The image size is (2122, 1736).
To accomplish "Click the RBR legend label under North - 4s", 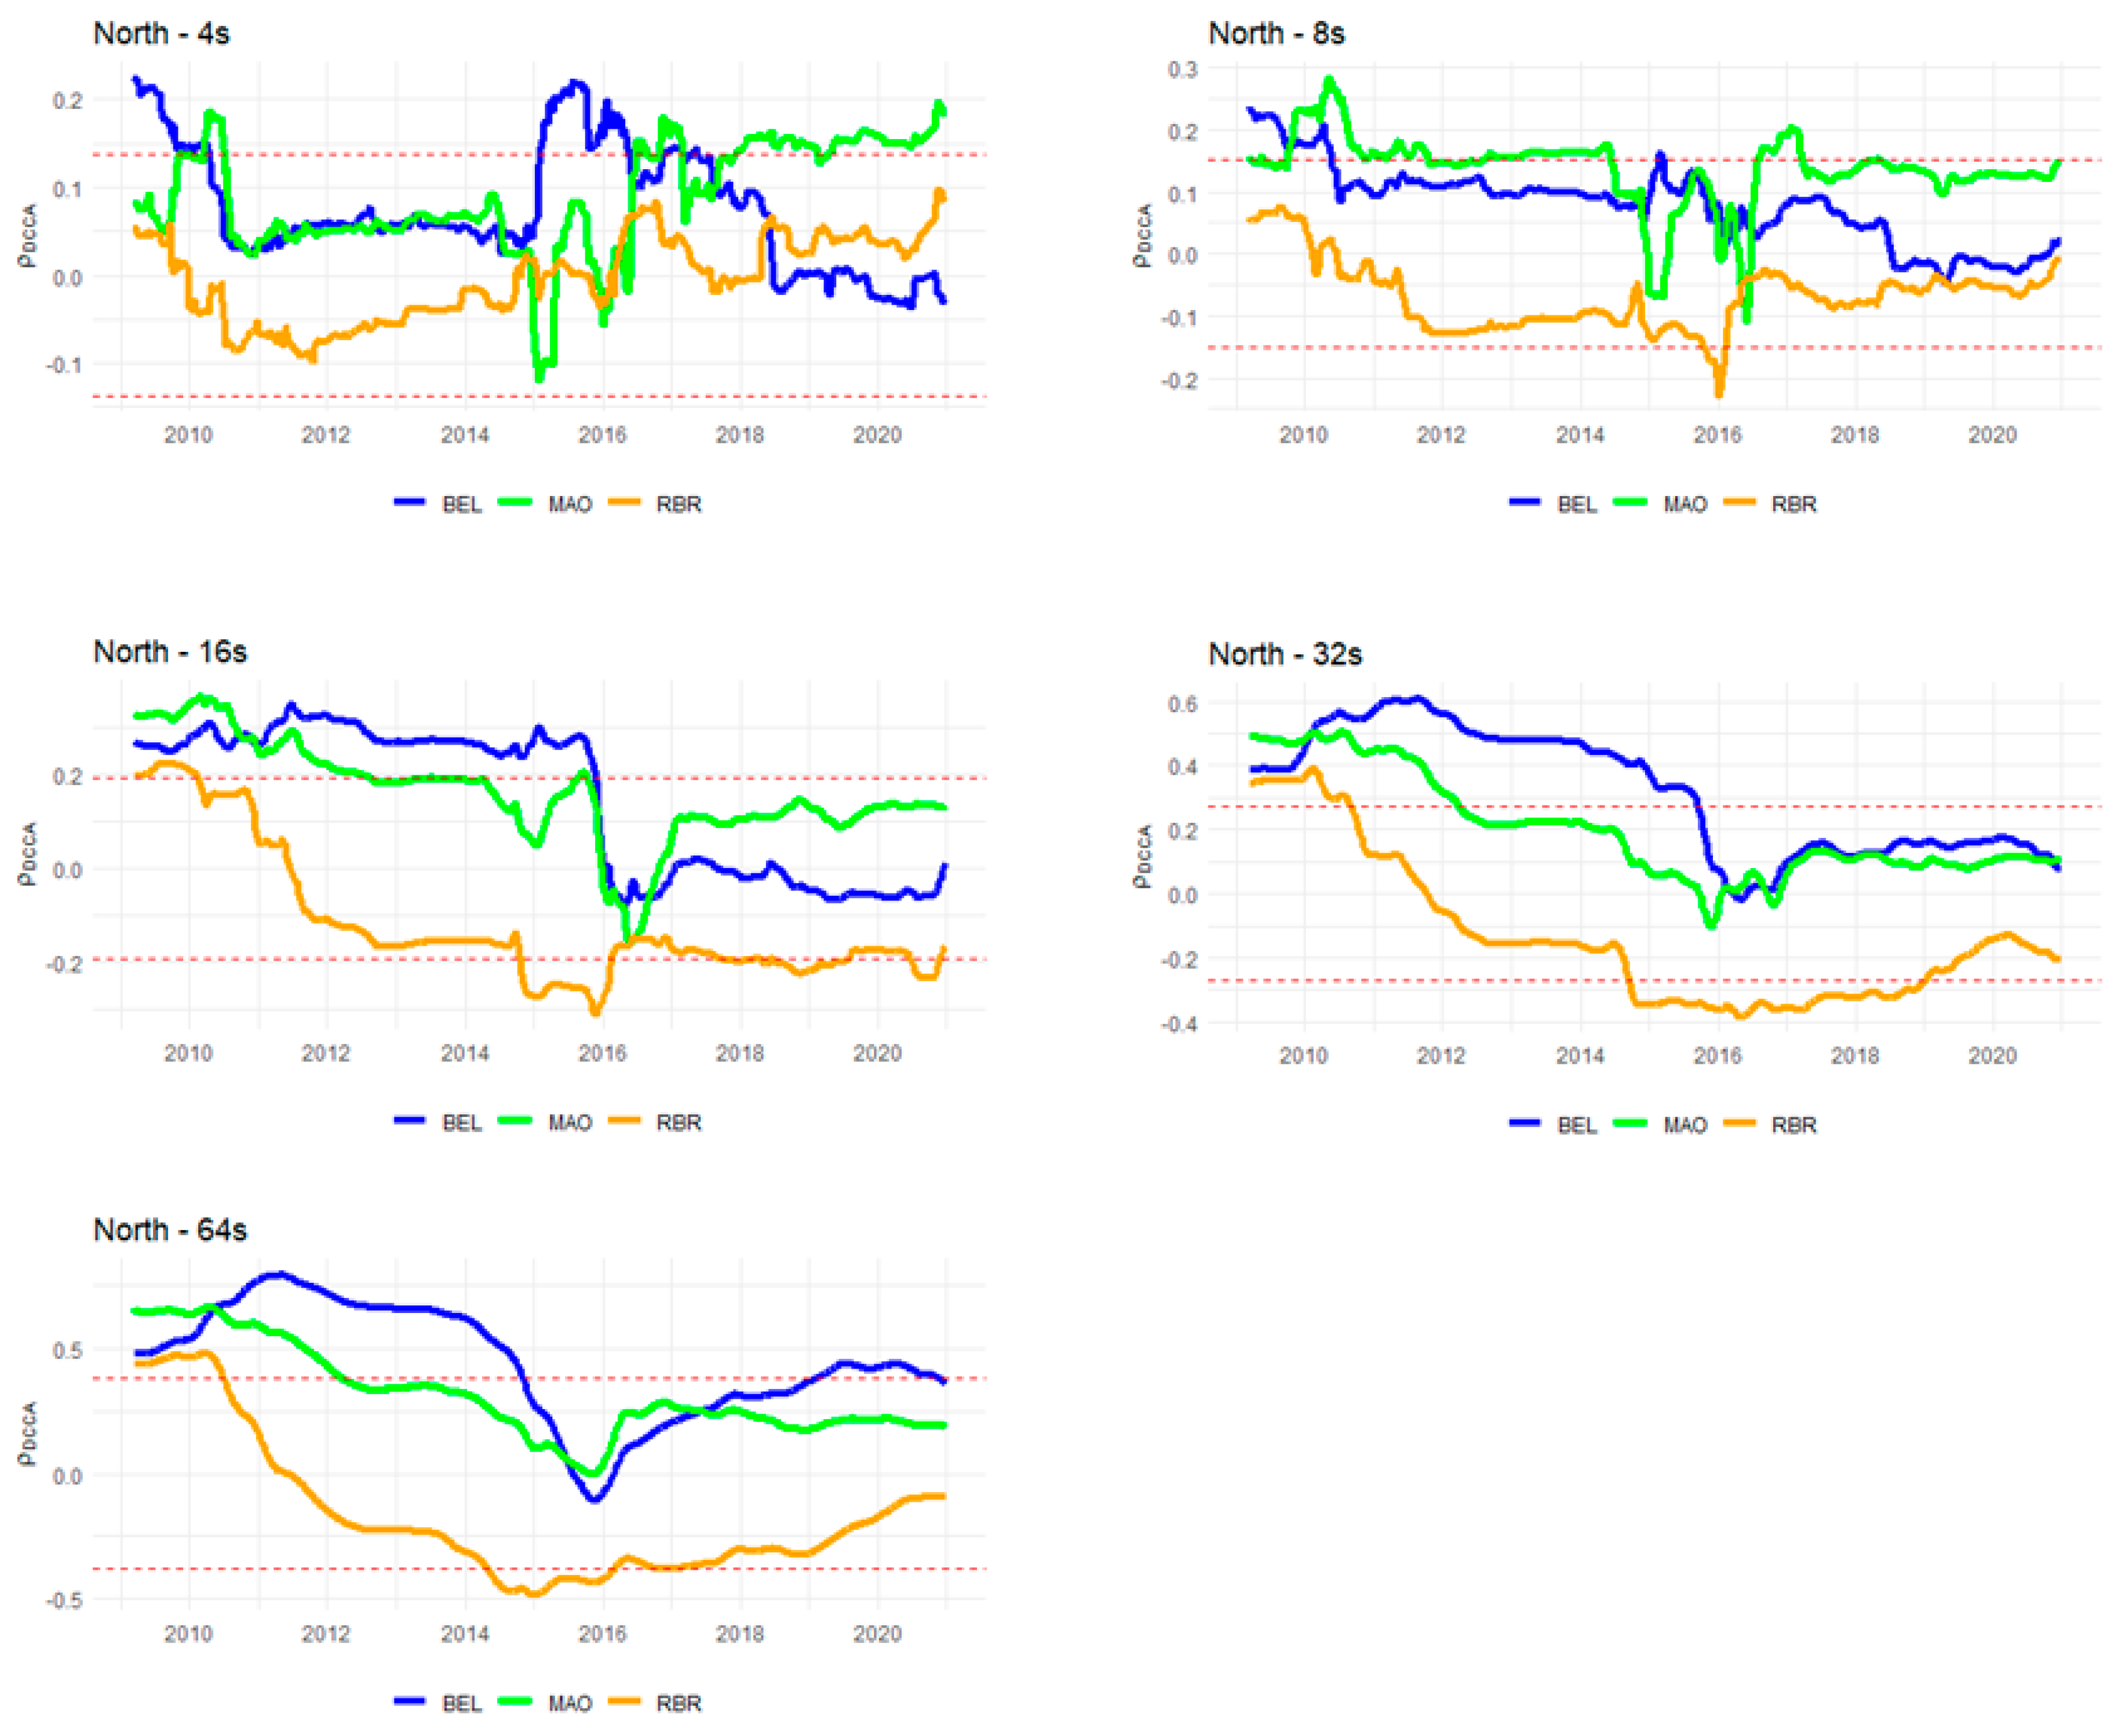I will pos(679,504).
